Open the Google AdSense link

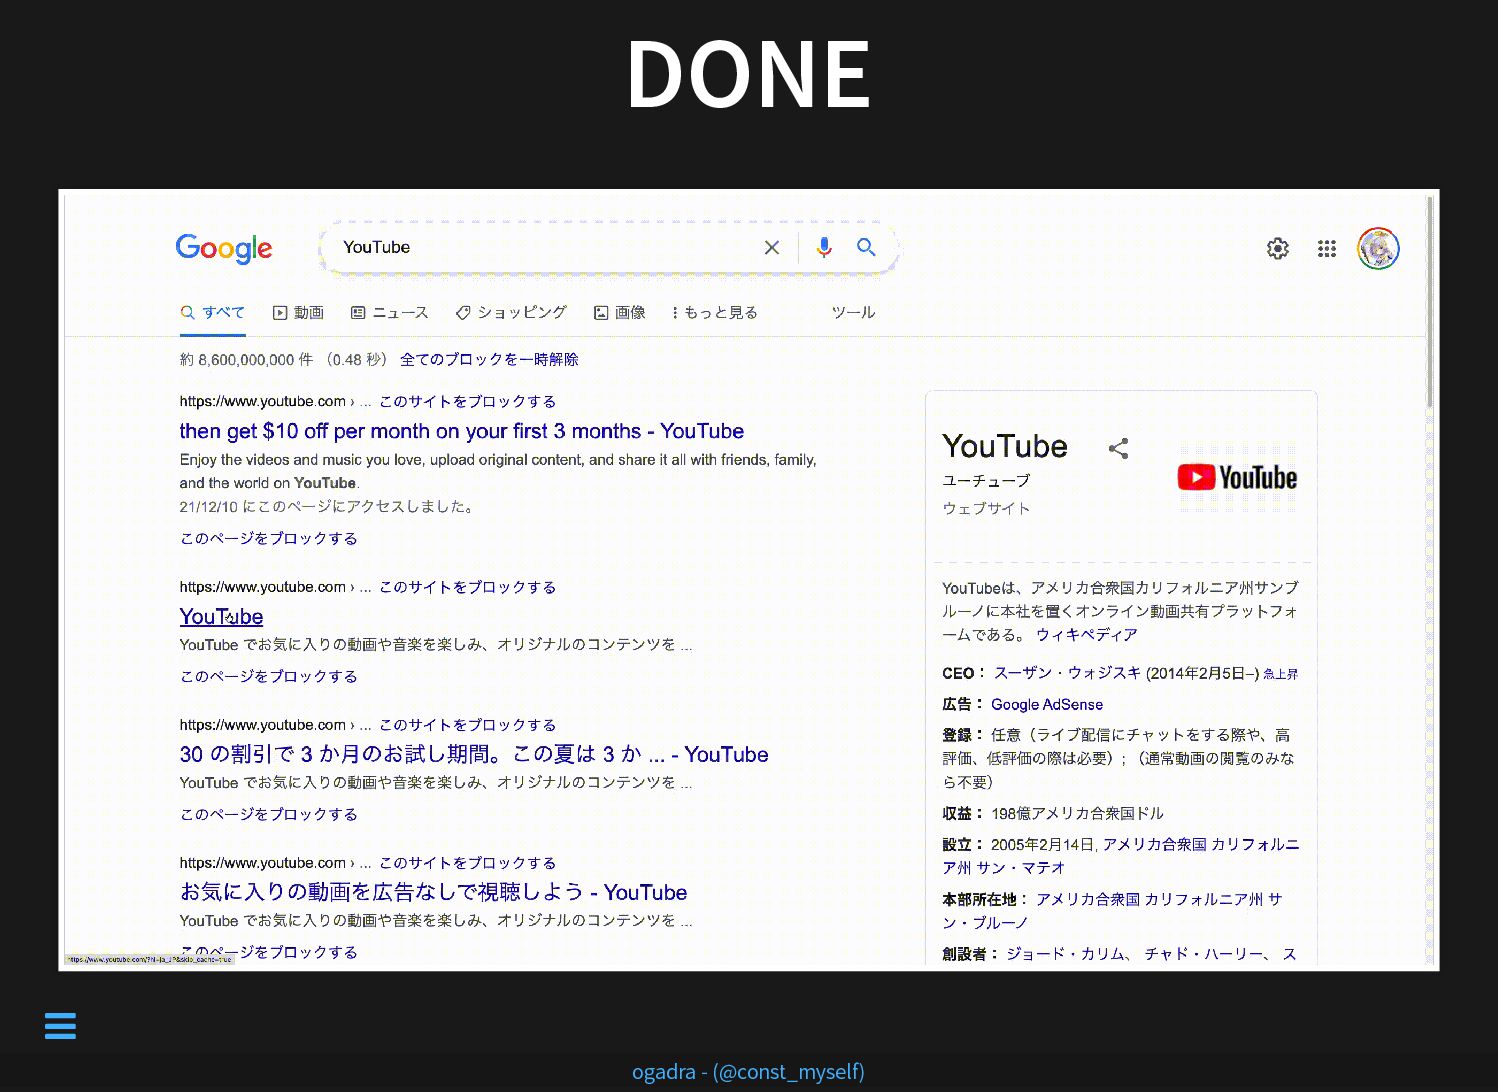(1047, 704)
